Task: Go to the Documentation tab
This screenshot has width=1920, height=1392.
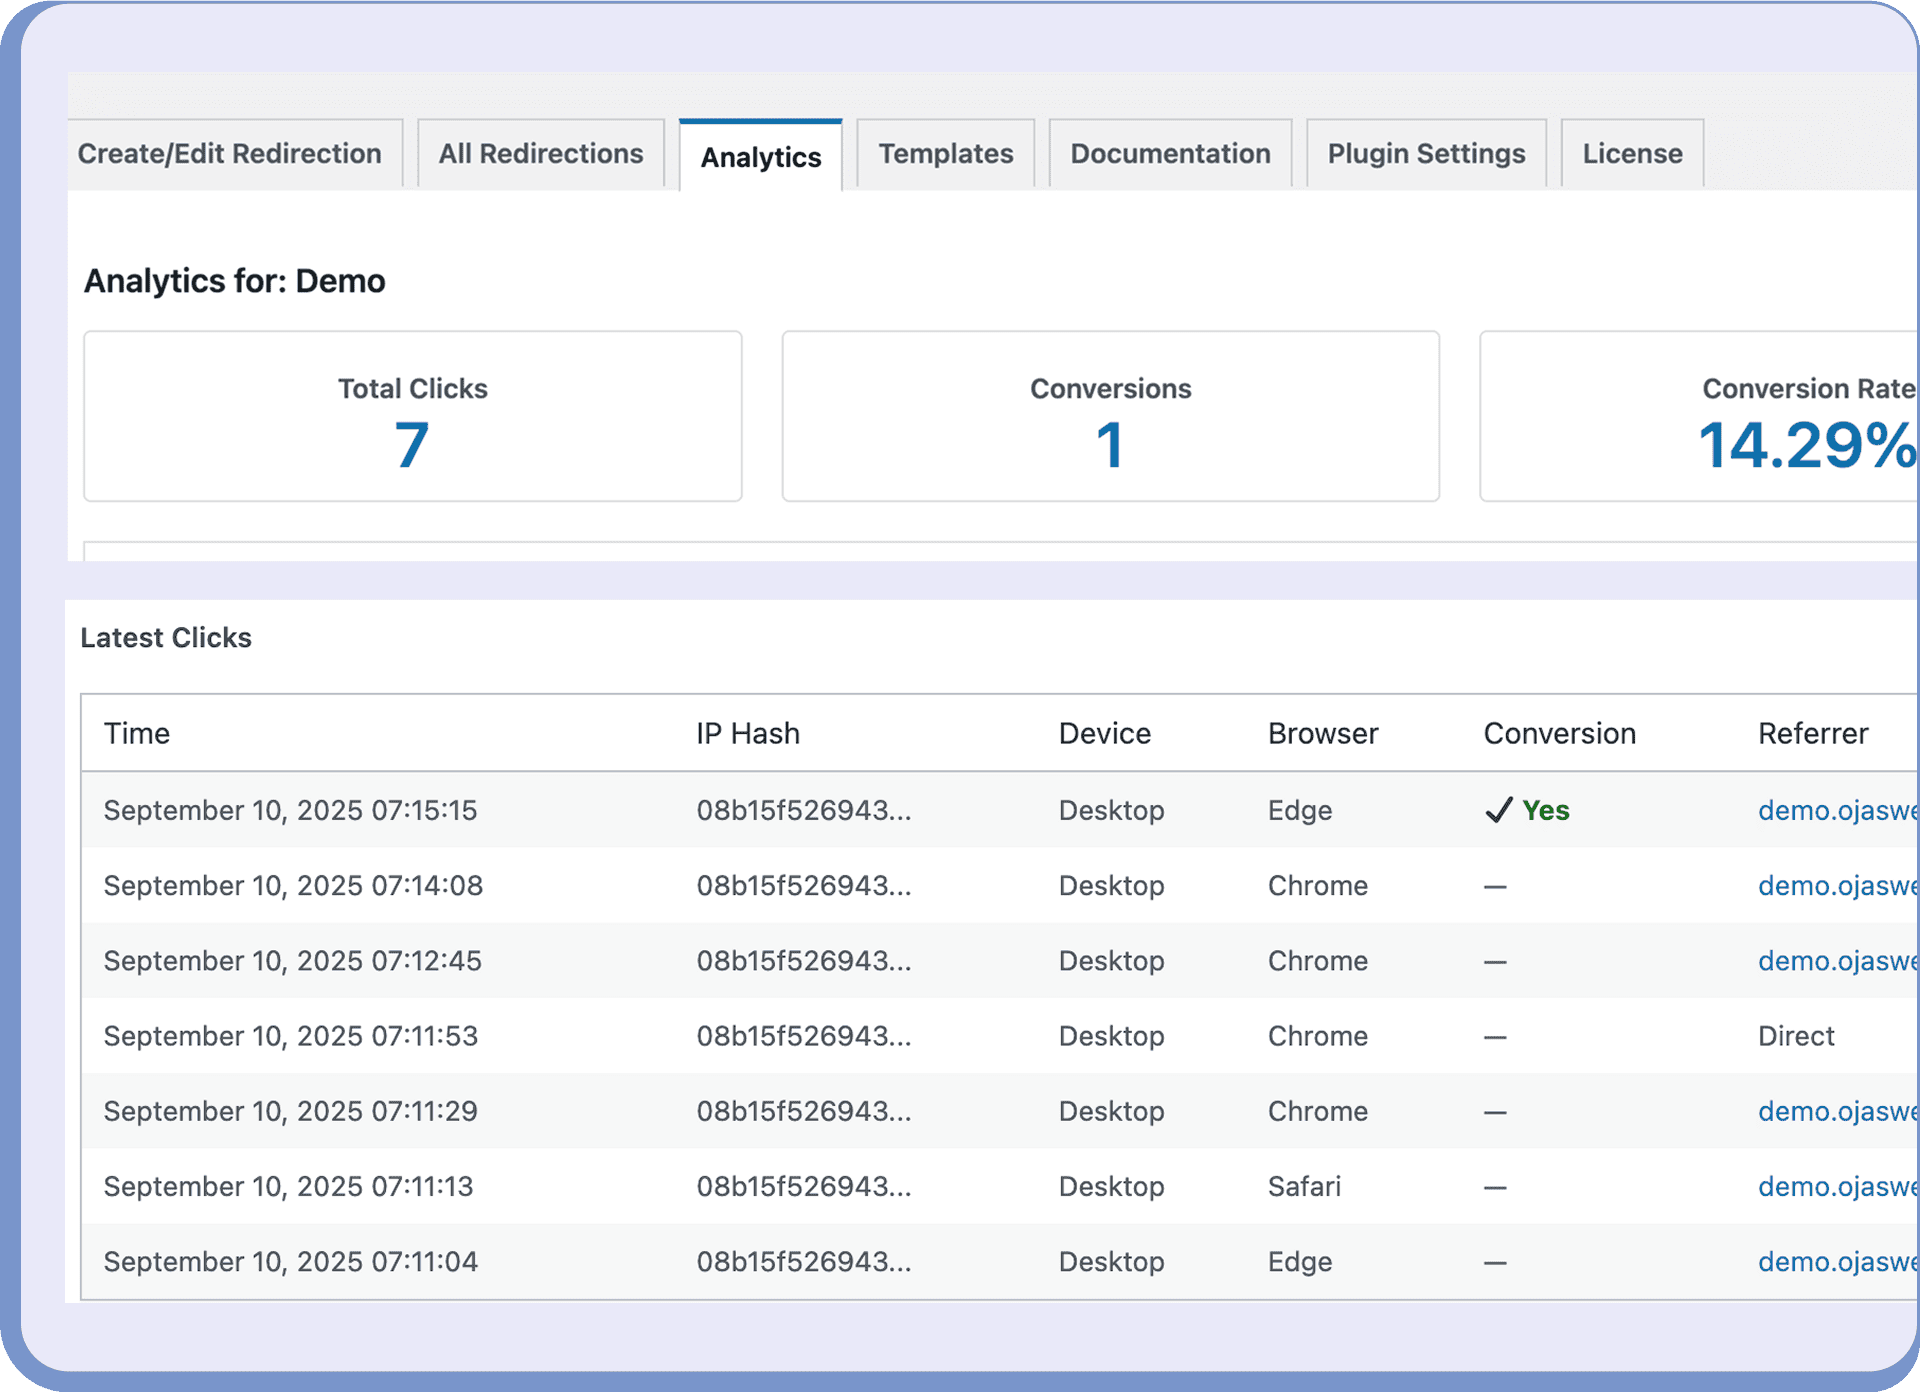Action: (x=1170, y=154)
